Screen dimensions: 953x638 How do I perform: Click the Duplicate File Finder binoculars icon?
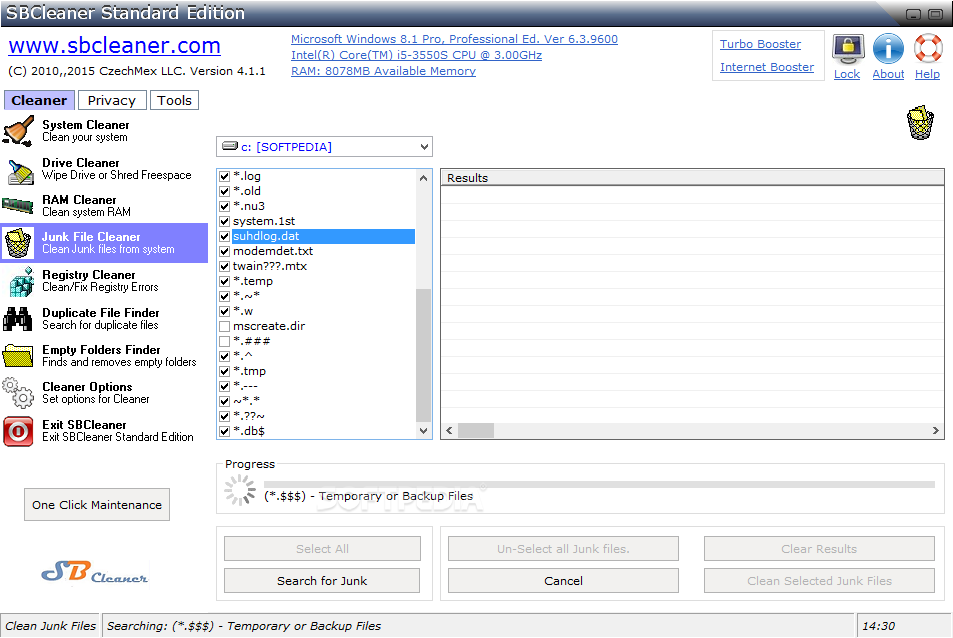coord(18,318)
